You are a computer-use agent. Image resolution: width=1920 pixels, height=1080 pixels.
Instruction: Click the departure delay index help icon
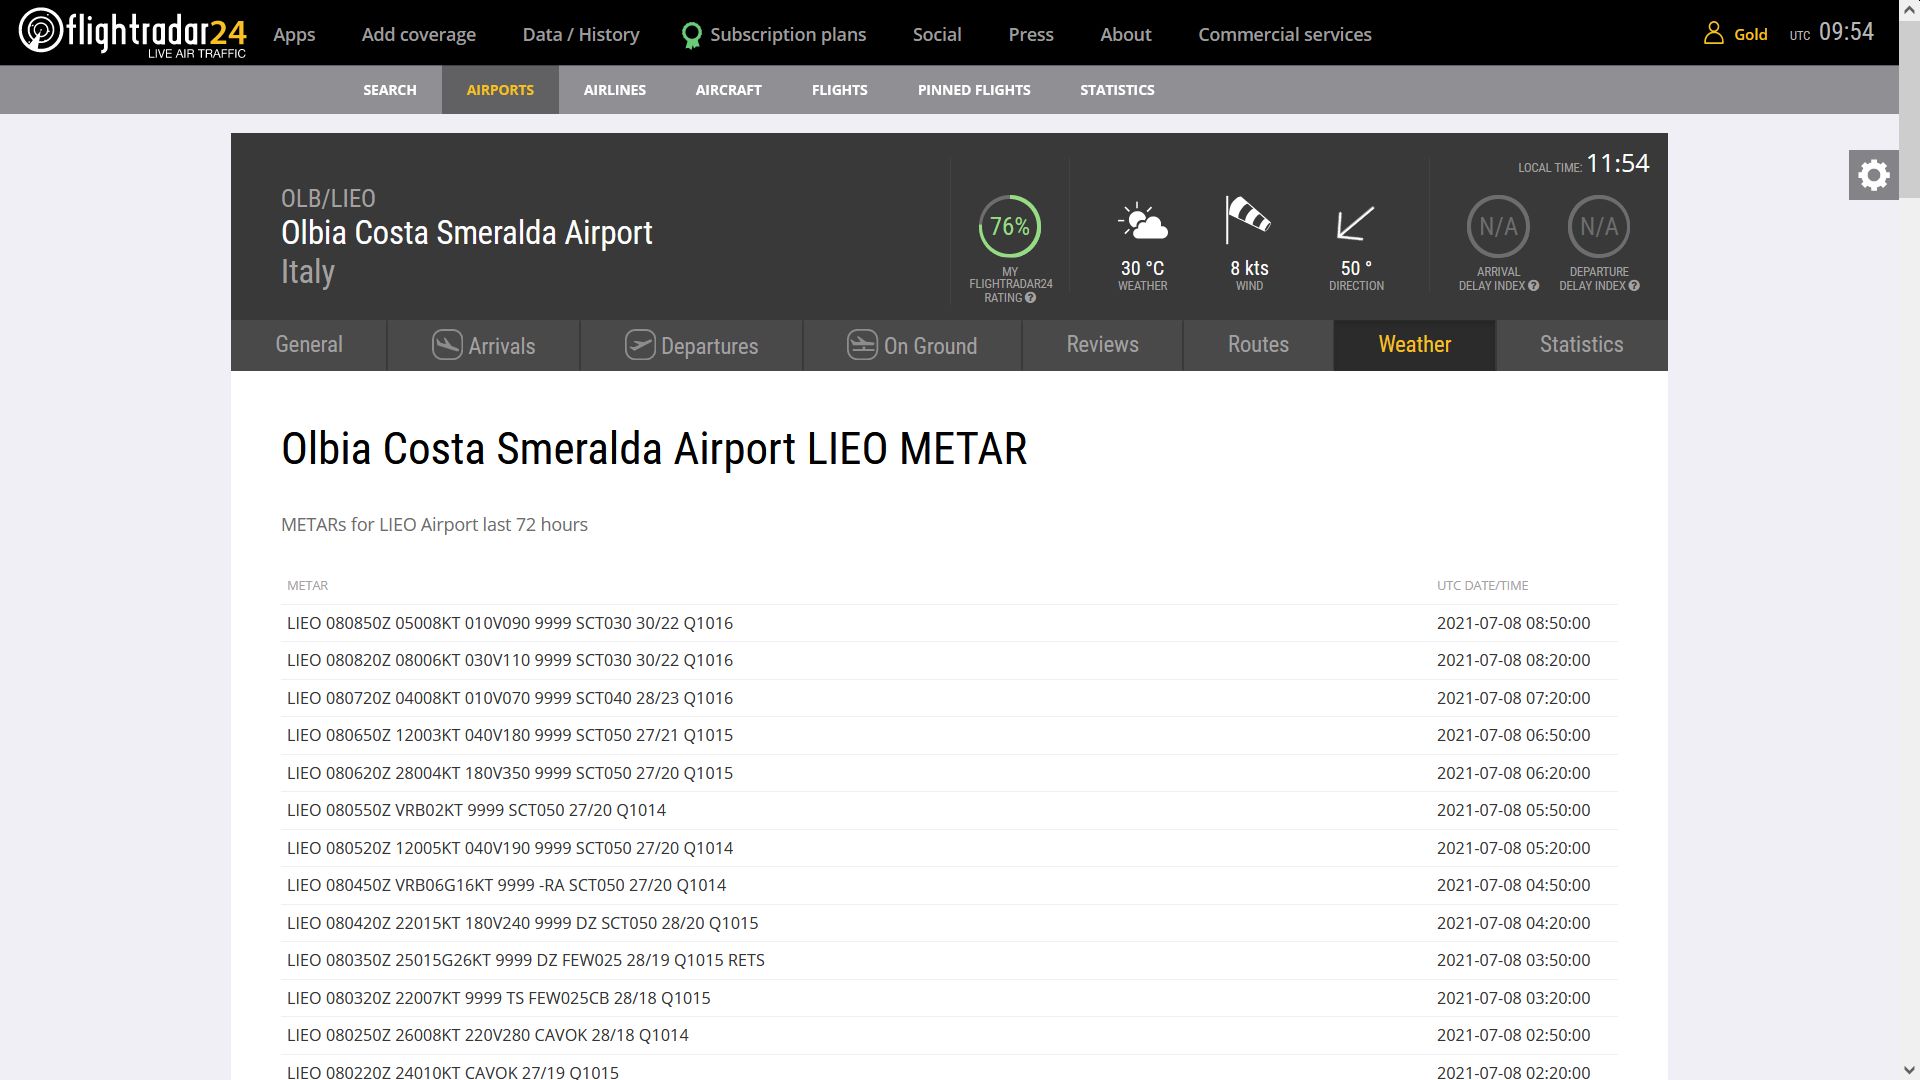(x=1634, y=286)
